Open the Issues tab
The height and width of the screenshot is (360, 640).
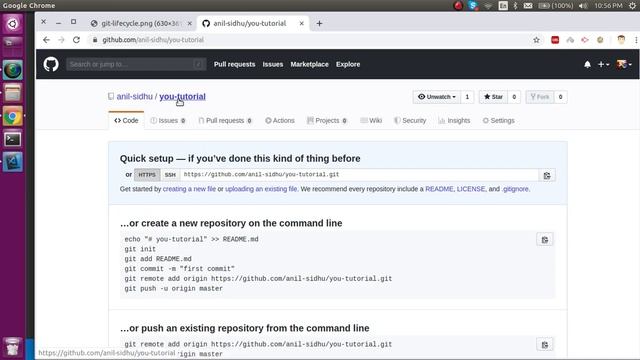pos(168,121)
